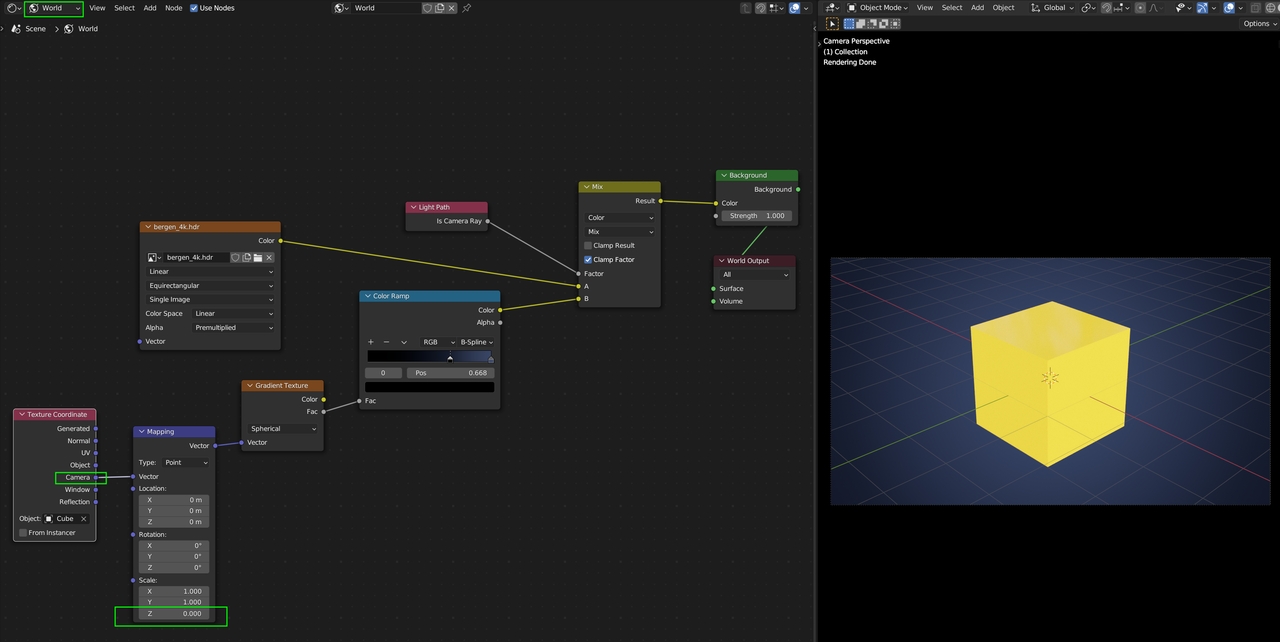Viewport: 1280px width, 642px height.
Task: Toggle From Instancer checkbox
Action: (x=24, y=533)
